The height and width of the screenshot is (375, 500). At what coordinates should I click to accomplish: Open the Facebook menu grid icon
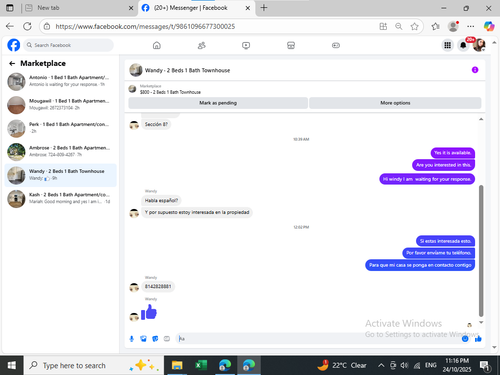pos(447,45)
